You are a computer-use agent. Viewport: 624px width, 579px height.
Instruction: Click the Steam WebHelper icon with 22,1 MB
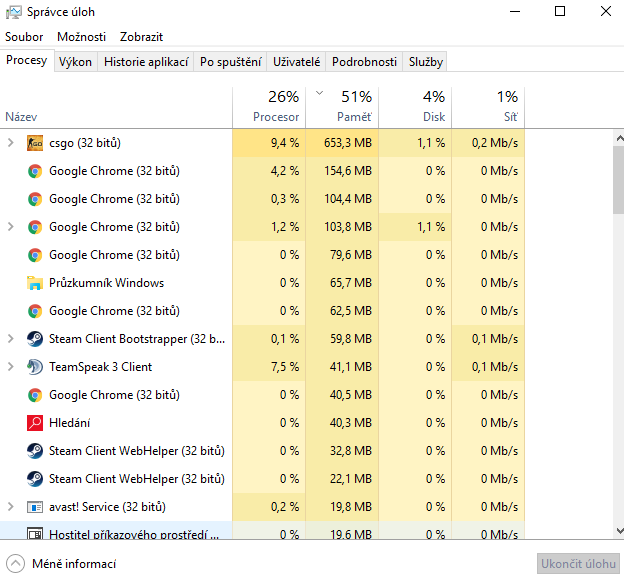coord(35,479)
